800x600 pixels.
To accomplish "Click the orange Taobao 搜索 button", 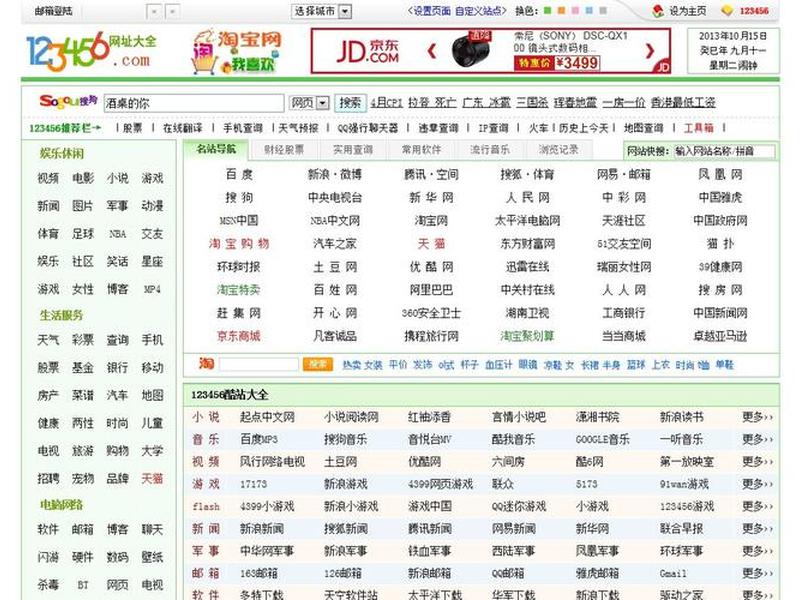I will tap(317, 364).
